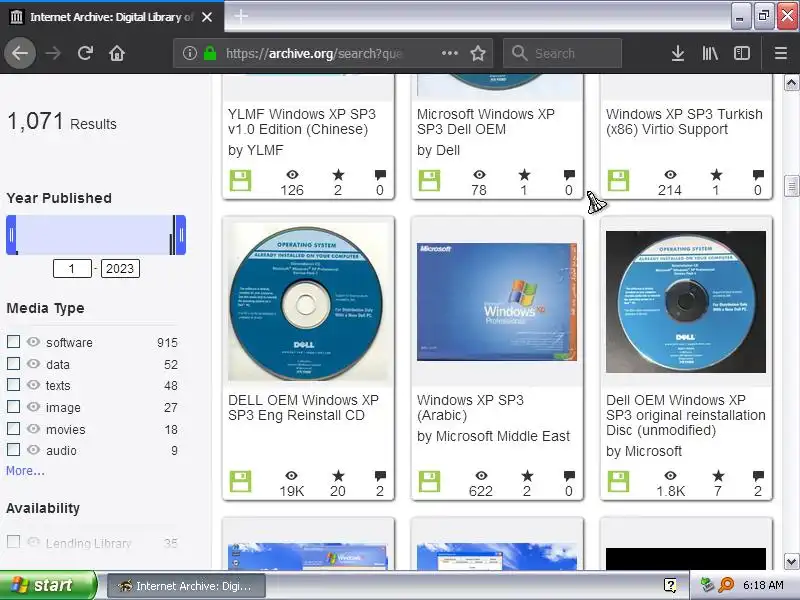Toggle the eye icon beside texts

click(33, 385)
